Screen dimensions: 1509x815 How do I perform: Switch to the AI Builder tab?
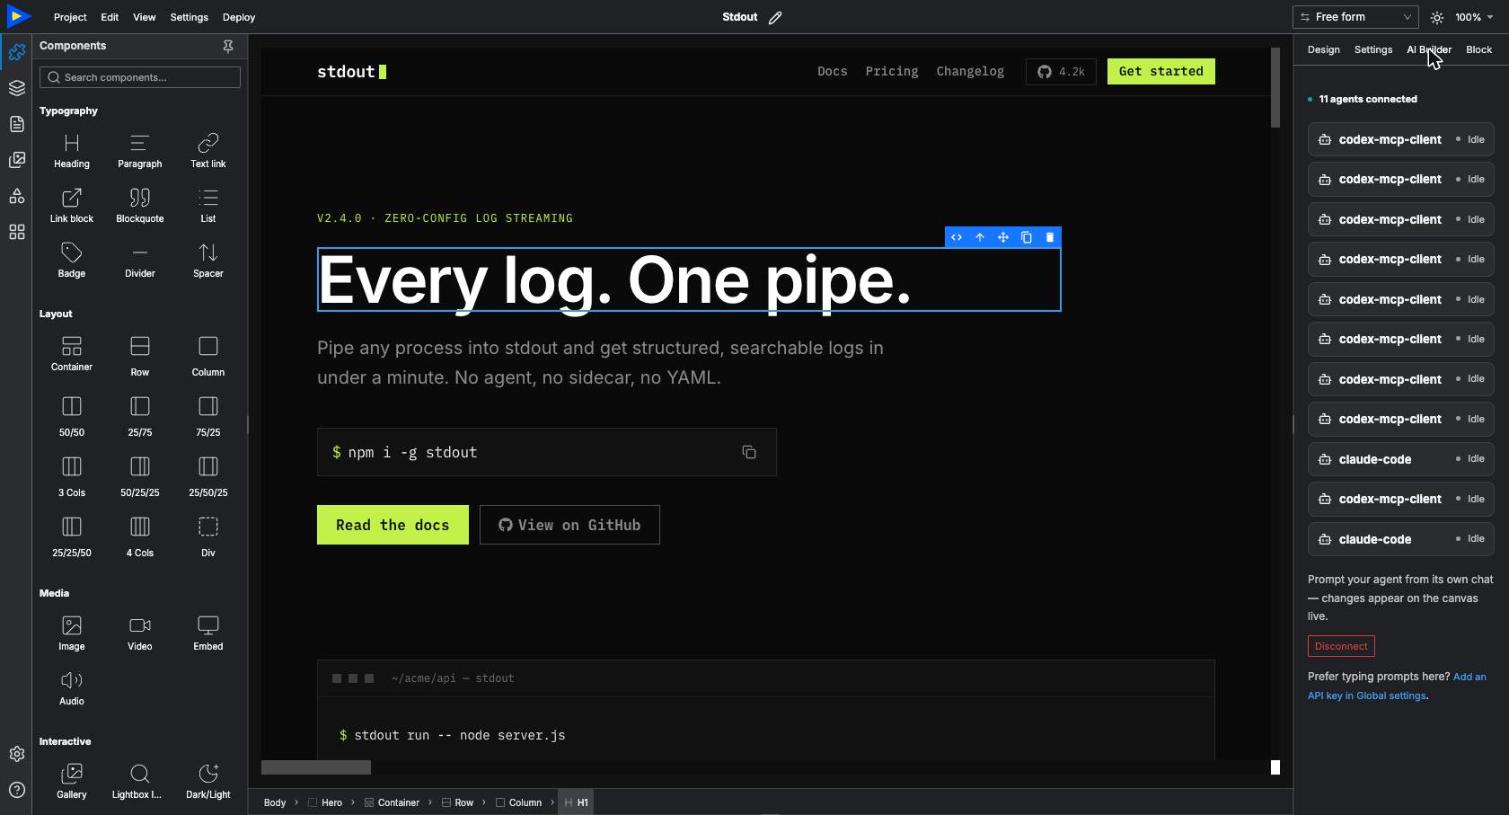[1429, 50]
